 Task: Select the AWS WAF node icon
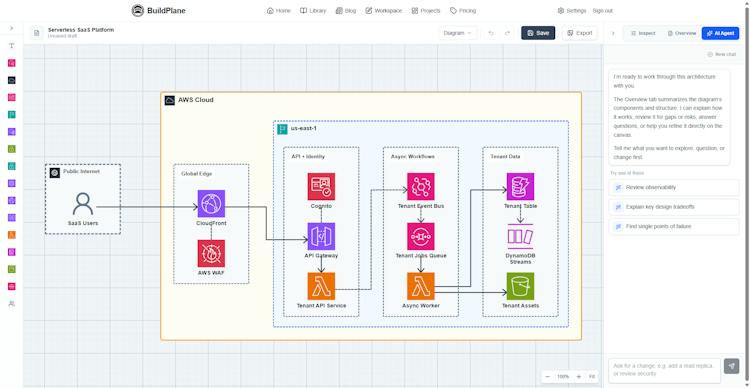(211, 253)
